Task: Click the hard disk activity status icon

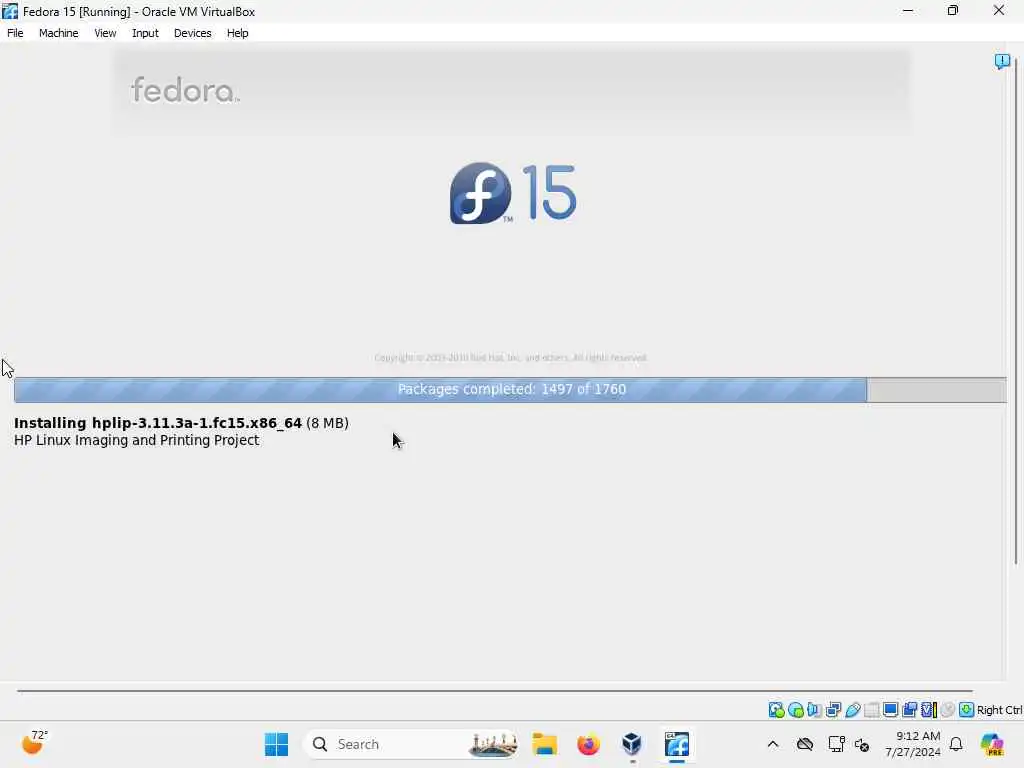Action: tap(776, 710)
